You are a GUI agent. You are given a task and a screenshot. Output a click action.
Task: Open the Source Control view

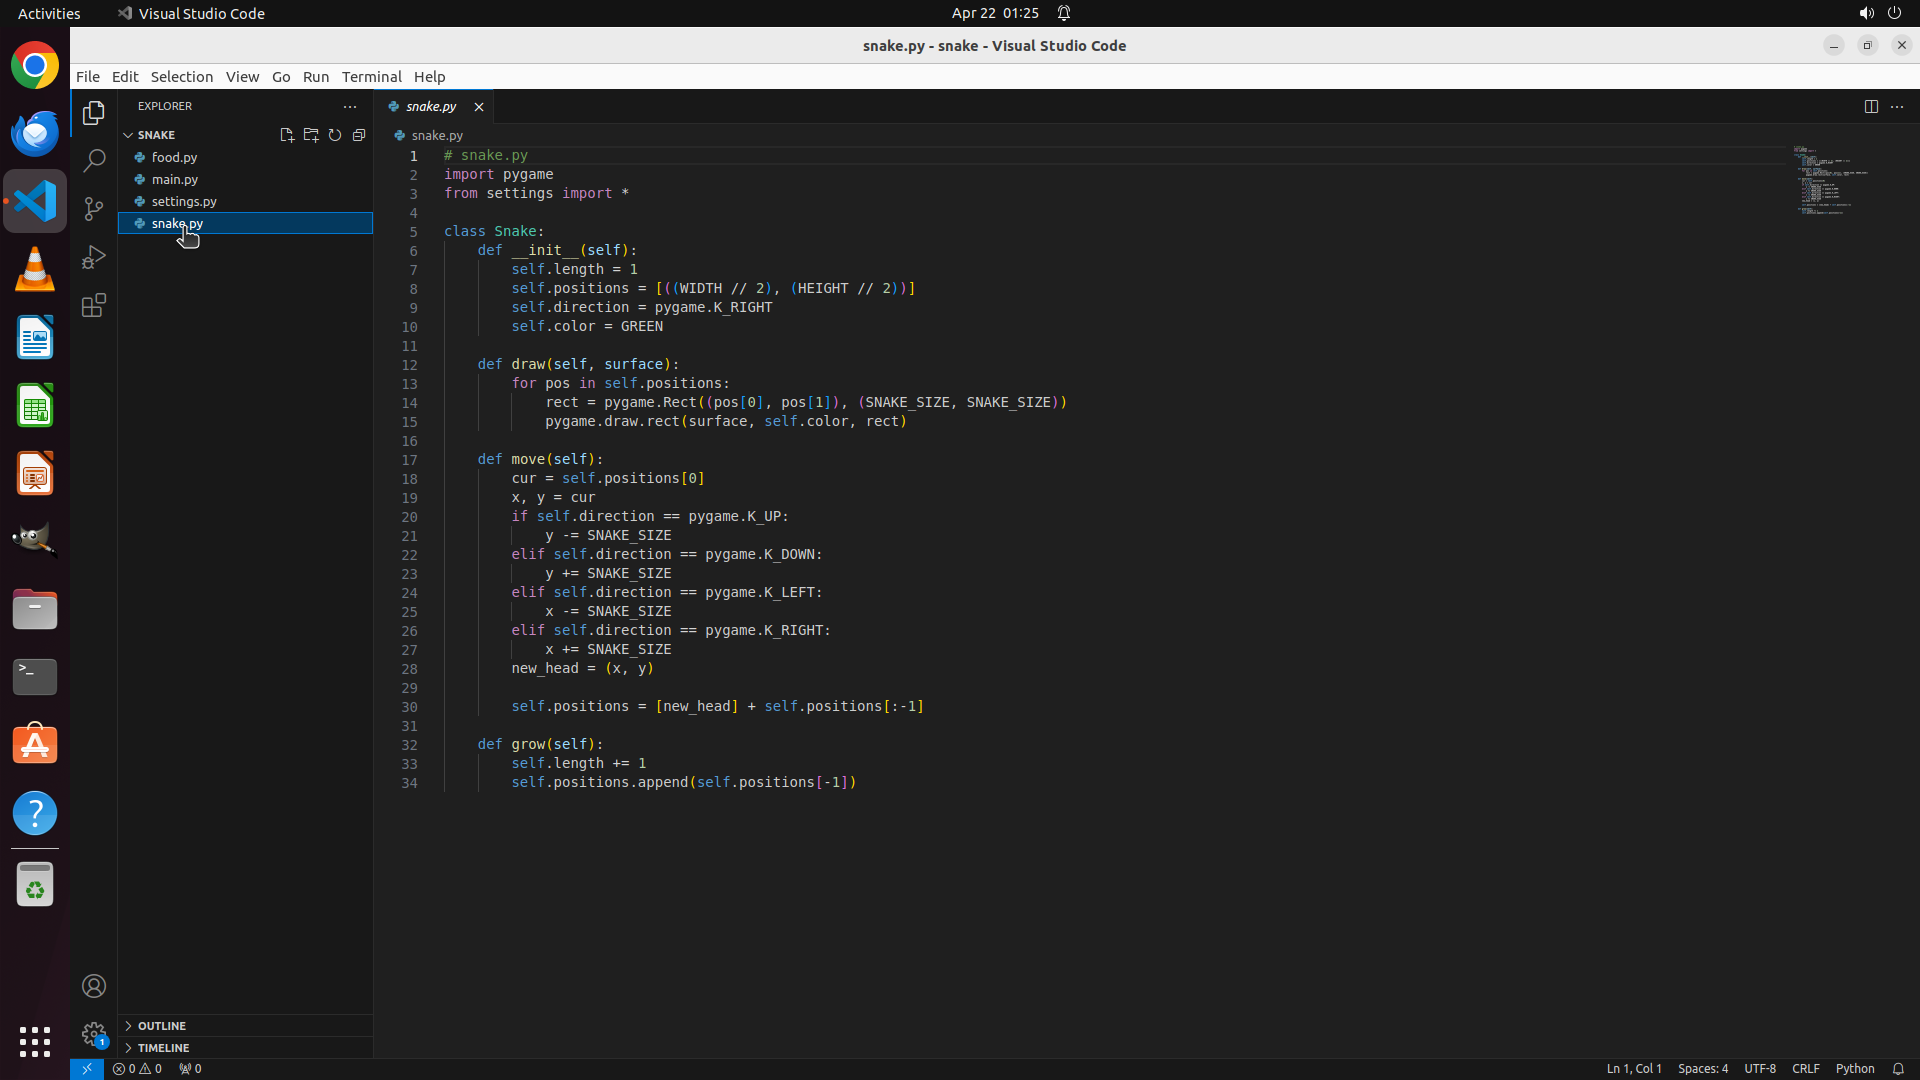tap(94, 209)
